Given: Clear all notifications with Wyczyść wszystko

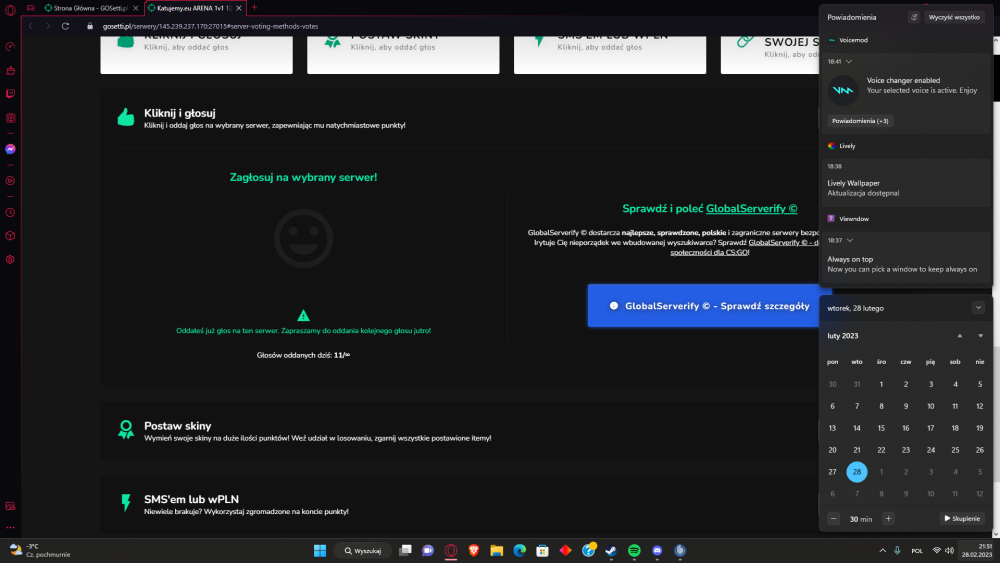Looking at the screenshot, I should (953, 17).
